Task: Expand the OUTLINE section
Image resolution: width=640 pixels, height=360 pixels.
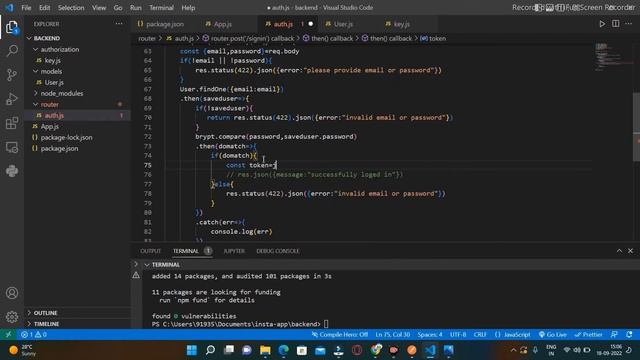Action: pos(78,313)
